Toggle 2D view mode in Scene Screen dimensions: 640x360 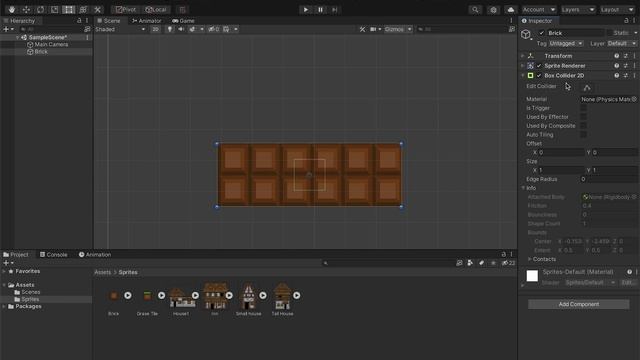156,29
